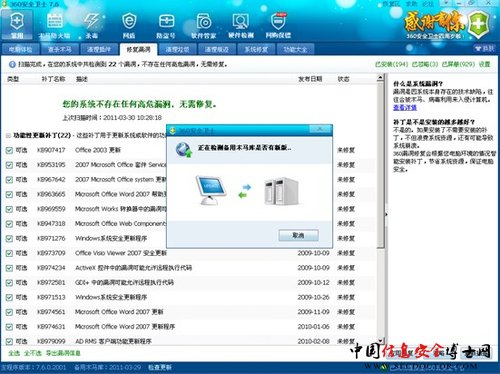The width and height of the screenshot is (500, 374).
Task: Open the 已安装(194) installed patches link
Action: click(391, 64)
